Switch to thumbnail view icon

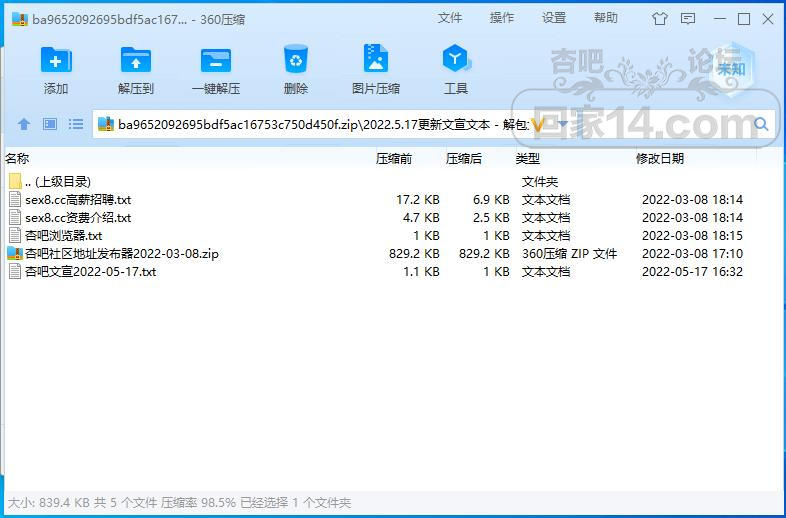(x=50, y=124)
